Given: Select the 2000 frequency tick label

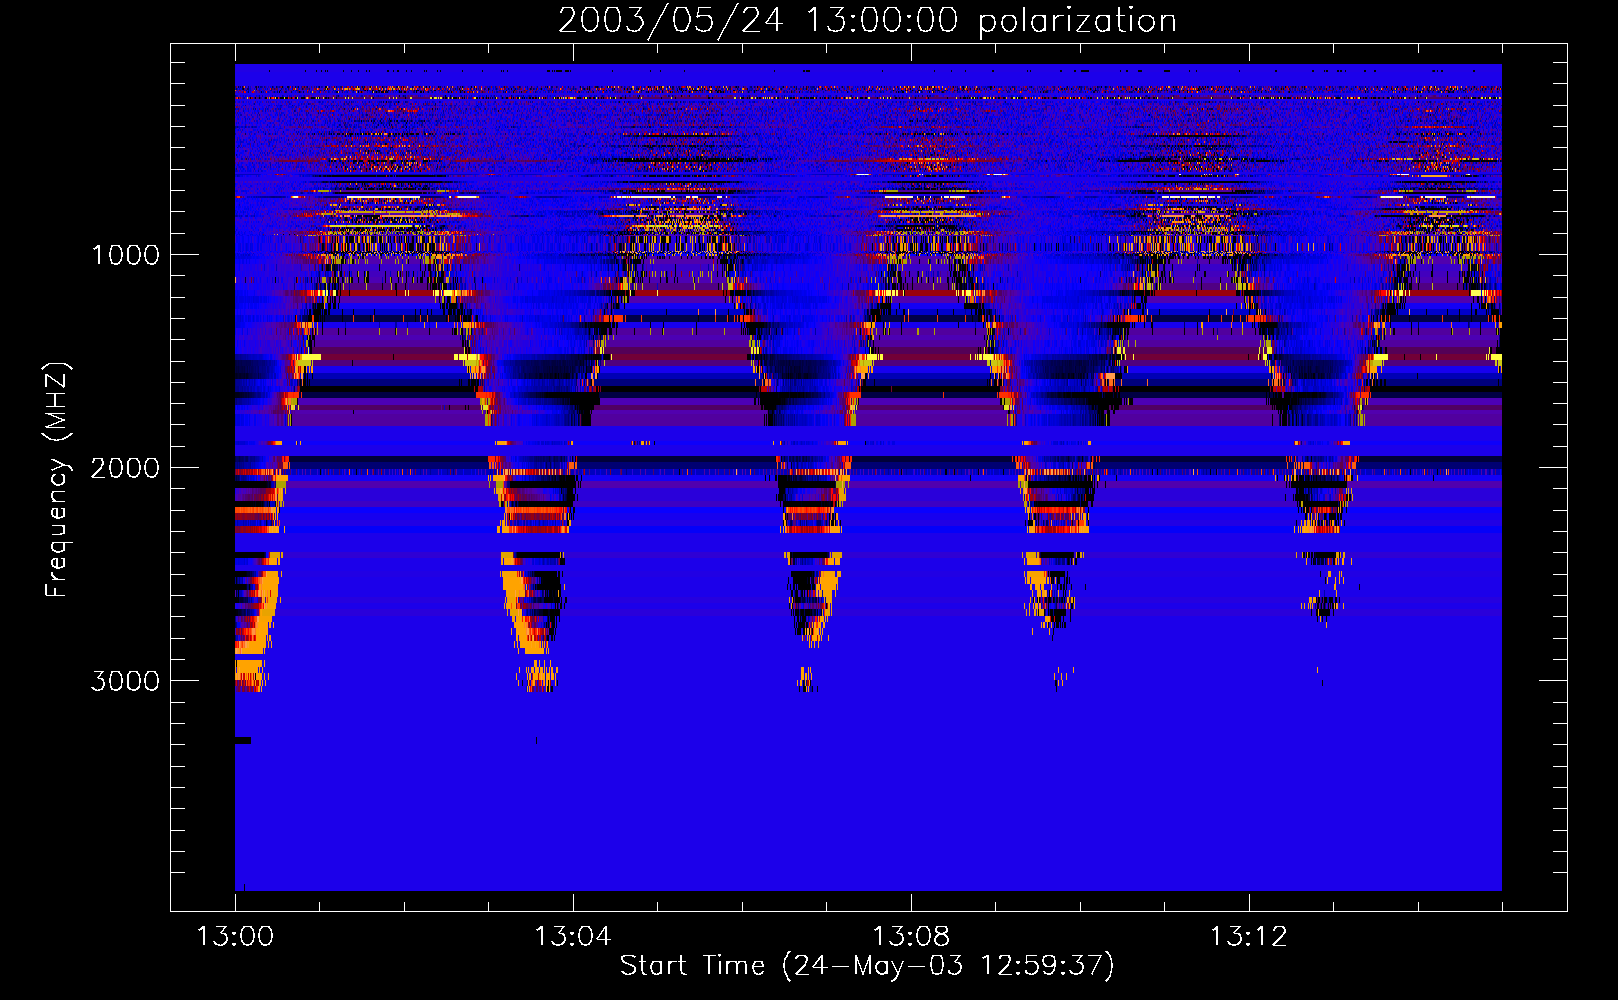Looking at the screenshot, I should pyautogui.click(x=125, y=468).
